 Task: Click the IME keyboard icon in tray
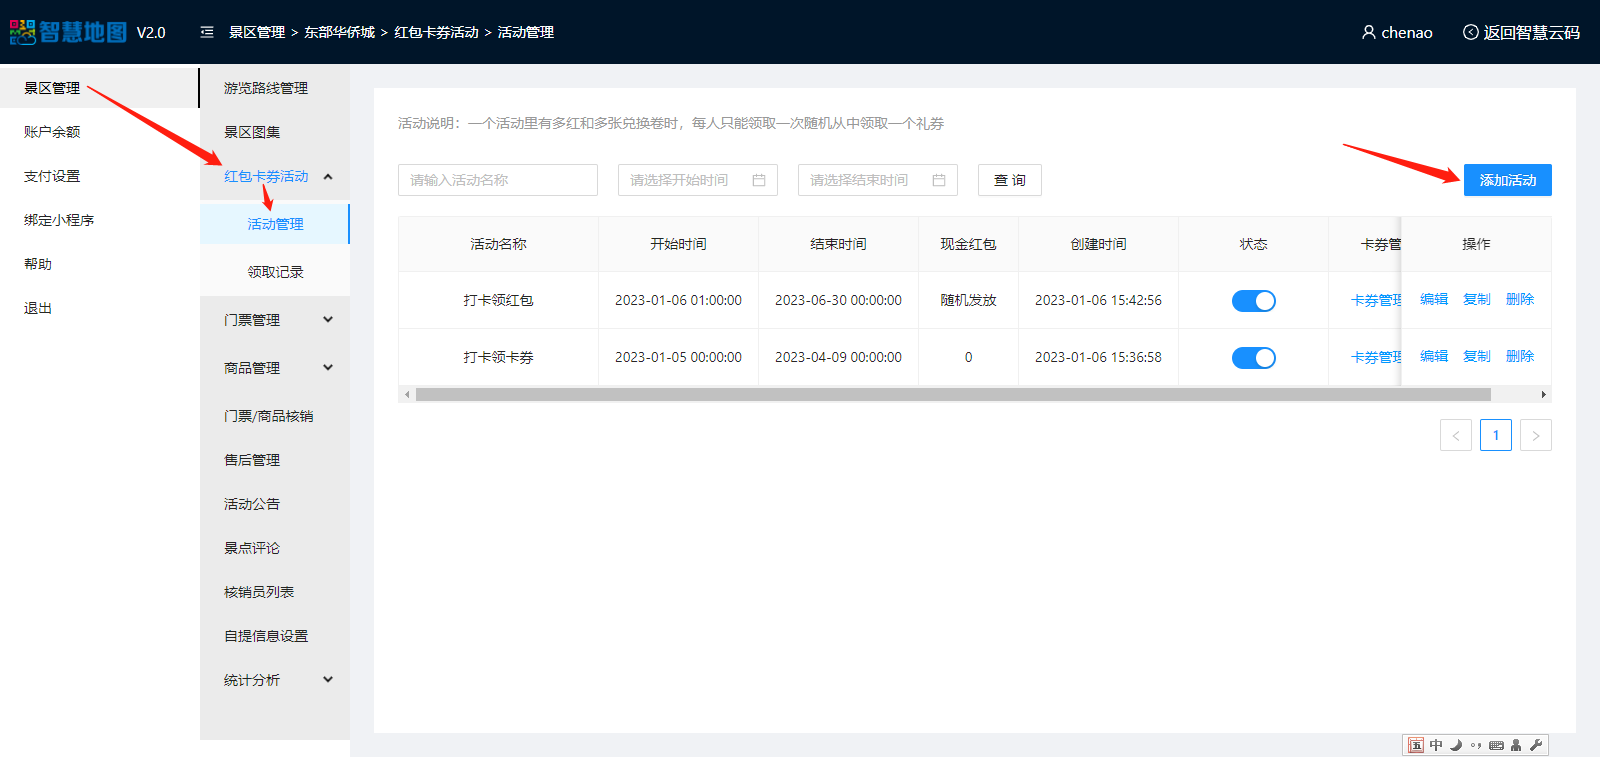click(1496, 745)
